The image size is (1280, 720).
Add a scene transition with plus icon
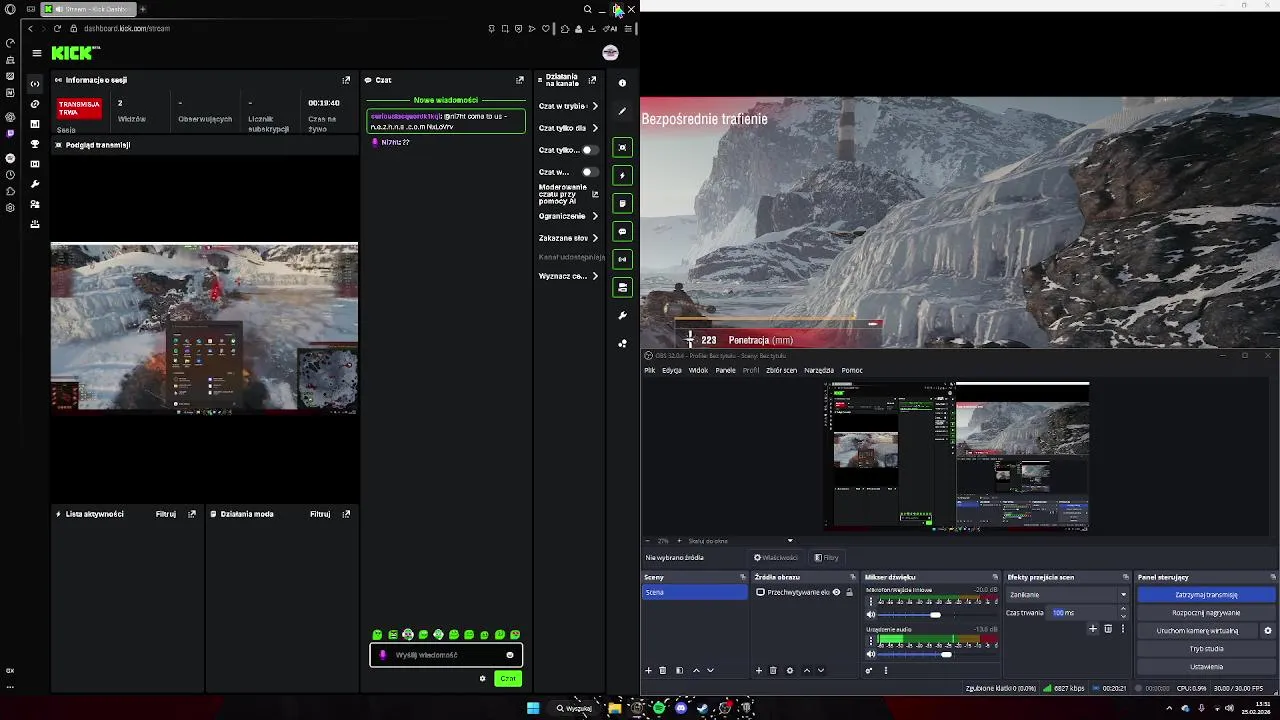(1093, 629)
